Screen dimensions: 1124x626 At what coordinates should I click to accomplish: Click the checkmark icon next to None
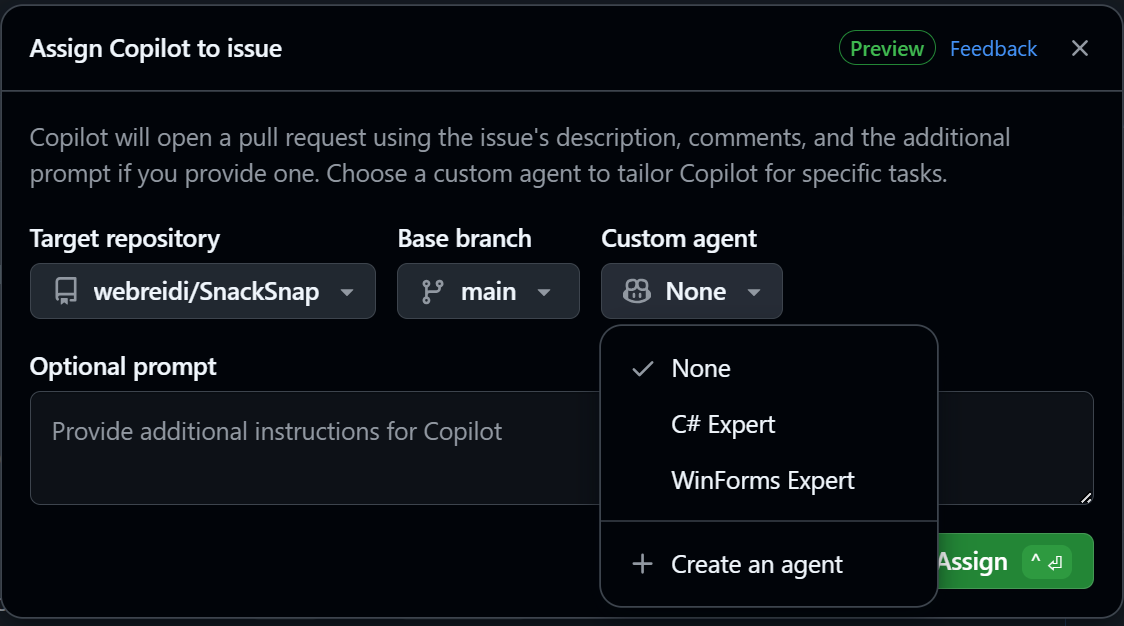(642, 369)
